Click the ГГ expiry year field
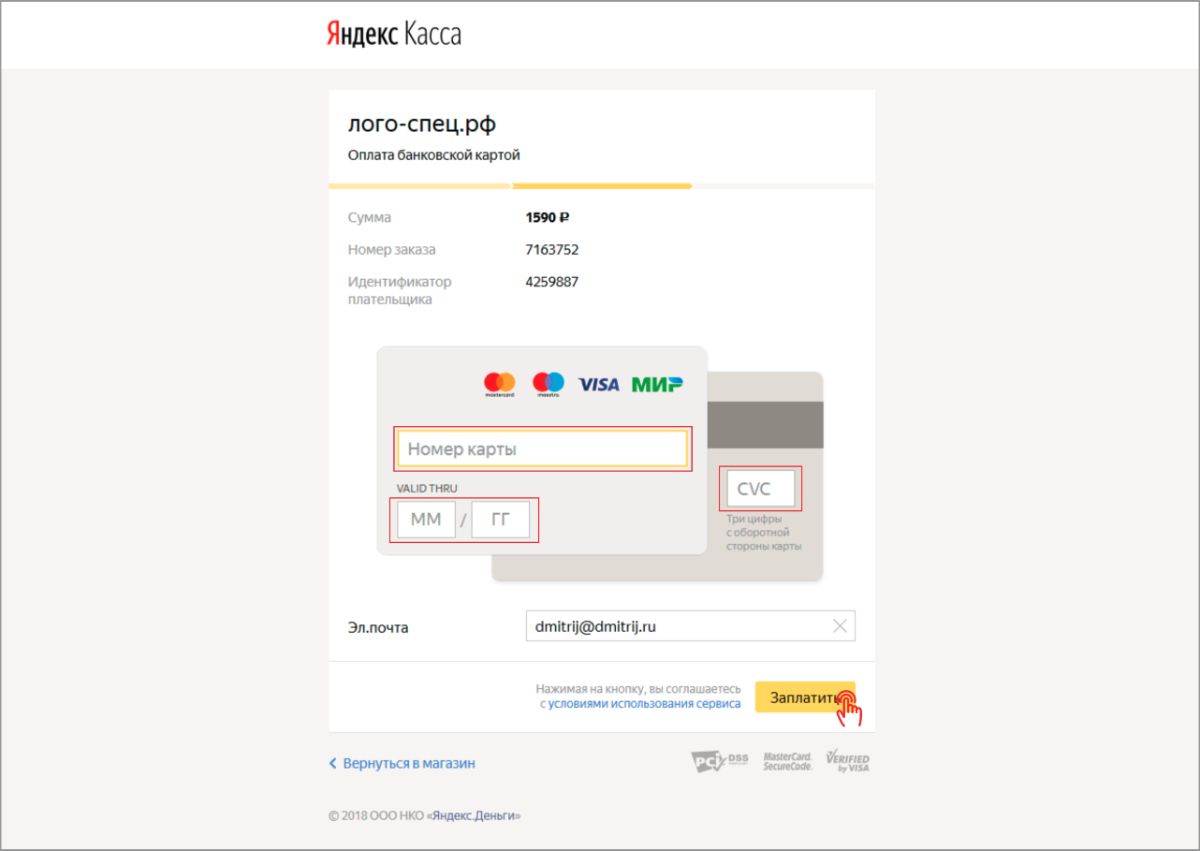 point(500,520)
